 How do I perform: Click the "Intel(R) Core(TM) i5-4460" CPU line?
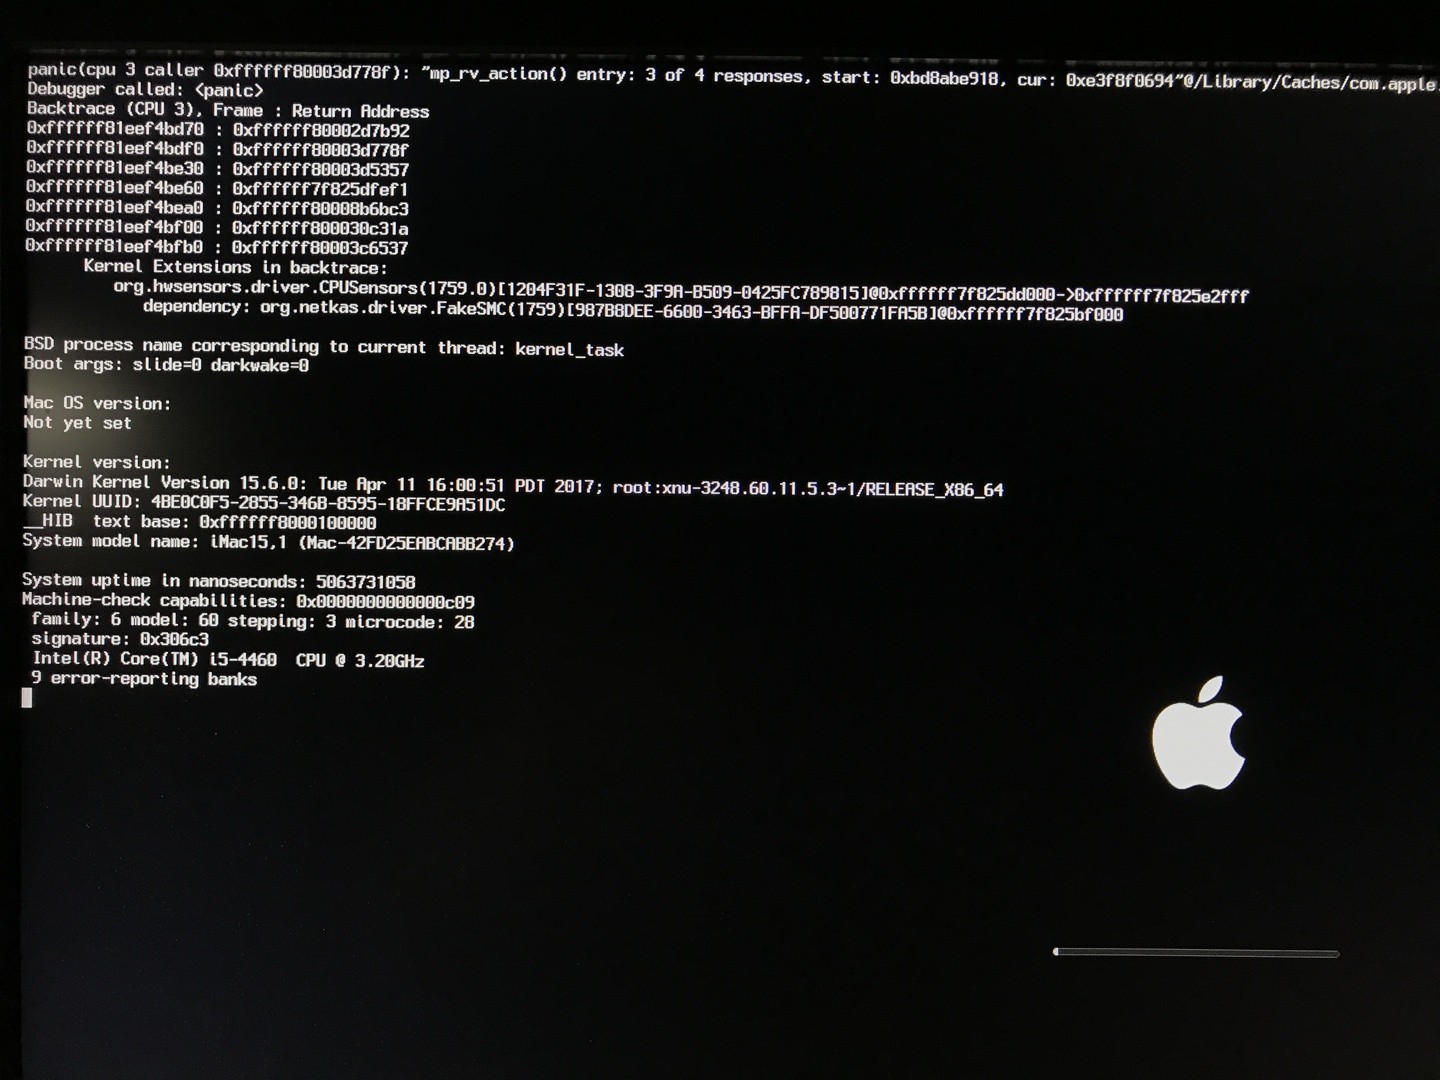(228, 660)
